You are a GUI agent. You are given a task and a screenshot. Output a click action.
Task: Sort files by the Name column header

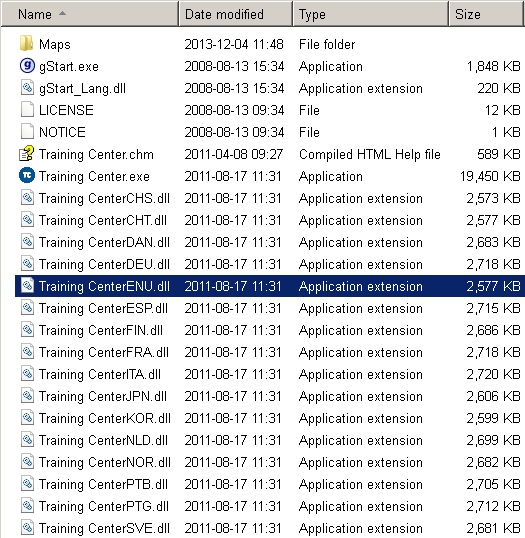90,14
